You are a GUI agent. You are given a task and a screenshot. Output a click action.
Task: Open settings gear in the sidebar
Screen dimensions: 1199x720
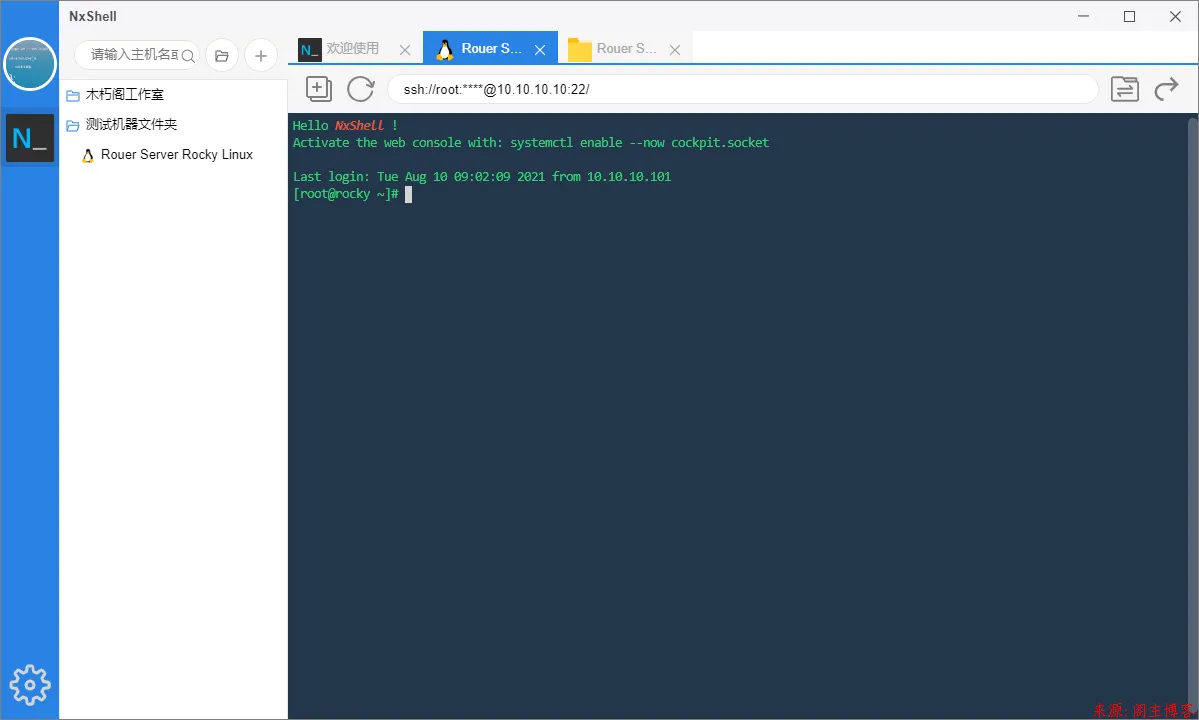(x=30, y=685)
